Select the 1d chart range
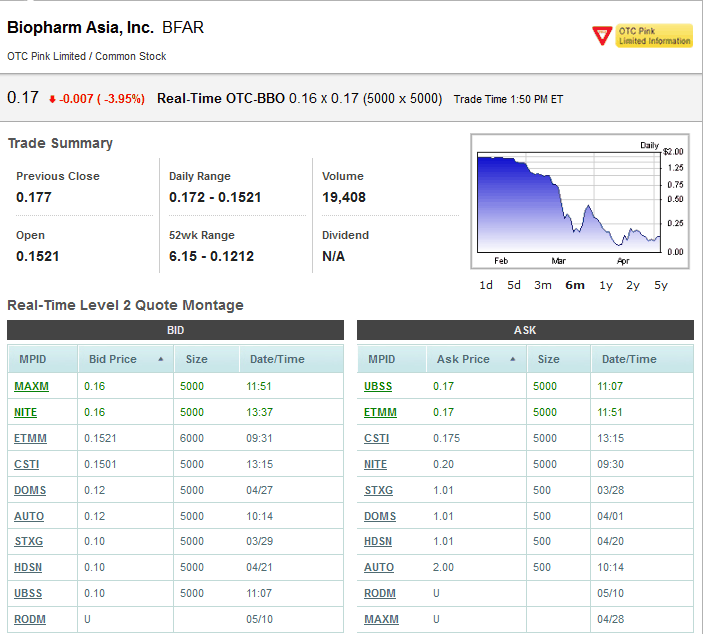The image size is (703, 634). [x=486, y=285]
